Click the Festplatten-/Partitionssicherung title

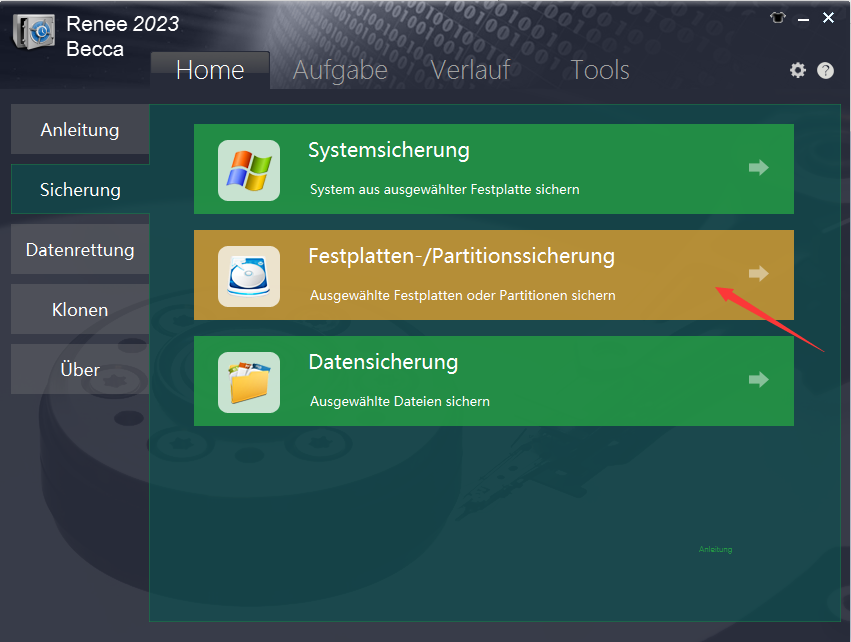point(461,256)
